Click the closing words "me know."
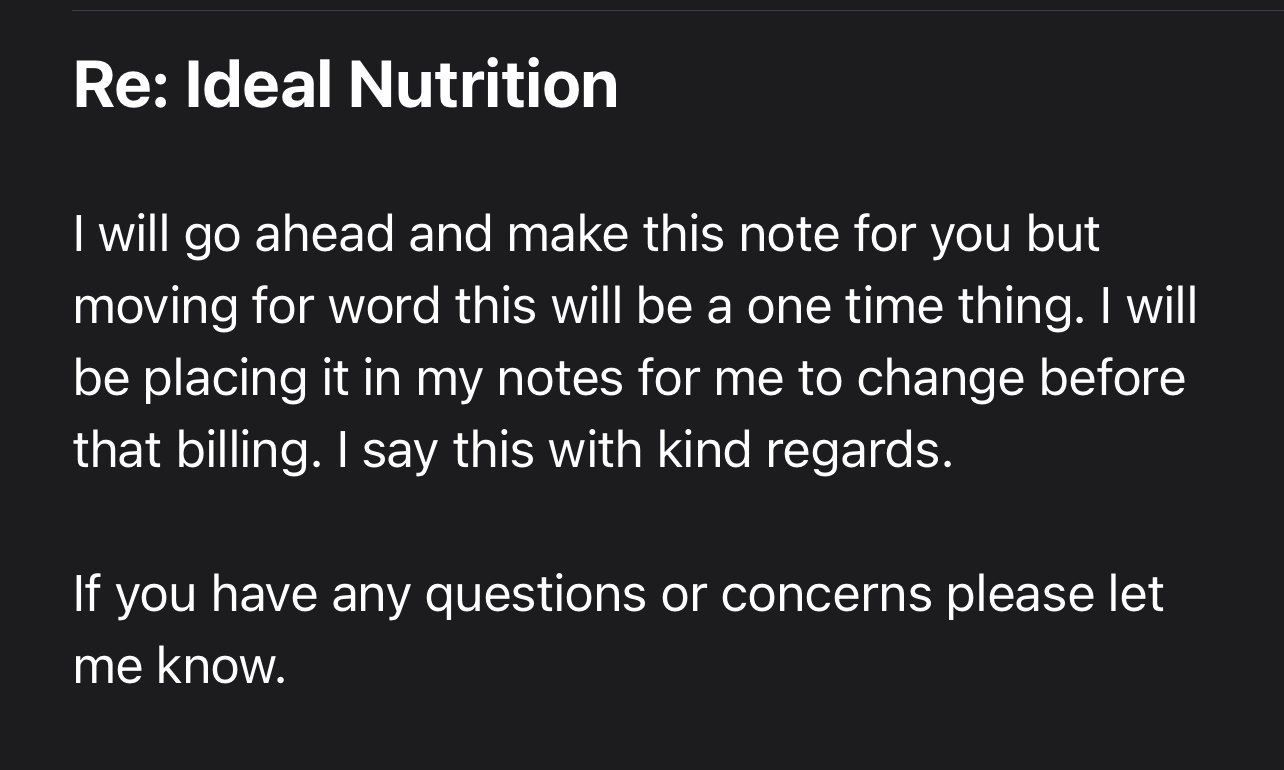1284x770 pixels. click(179, 667)
